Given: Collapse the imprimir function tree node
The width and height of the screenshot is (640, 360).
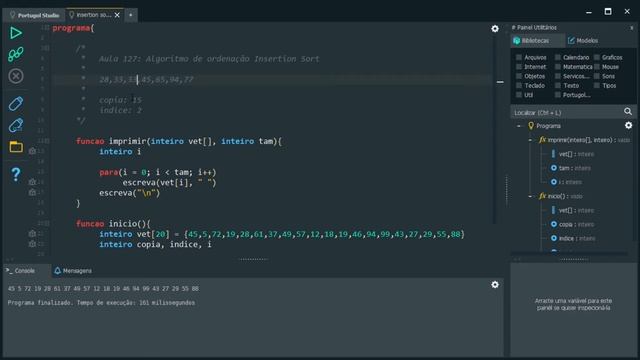Looking at the screenshot, I should [530, 140].
